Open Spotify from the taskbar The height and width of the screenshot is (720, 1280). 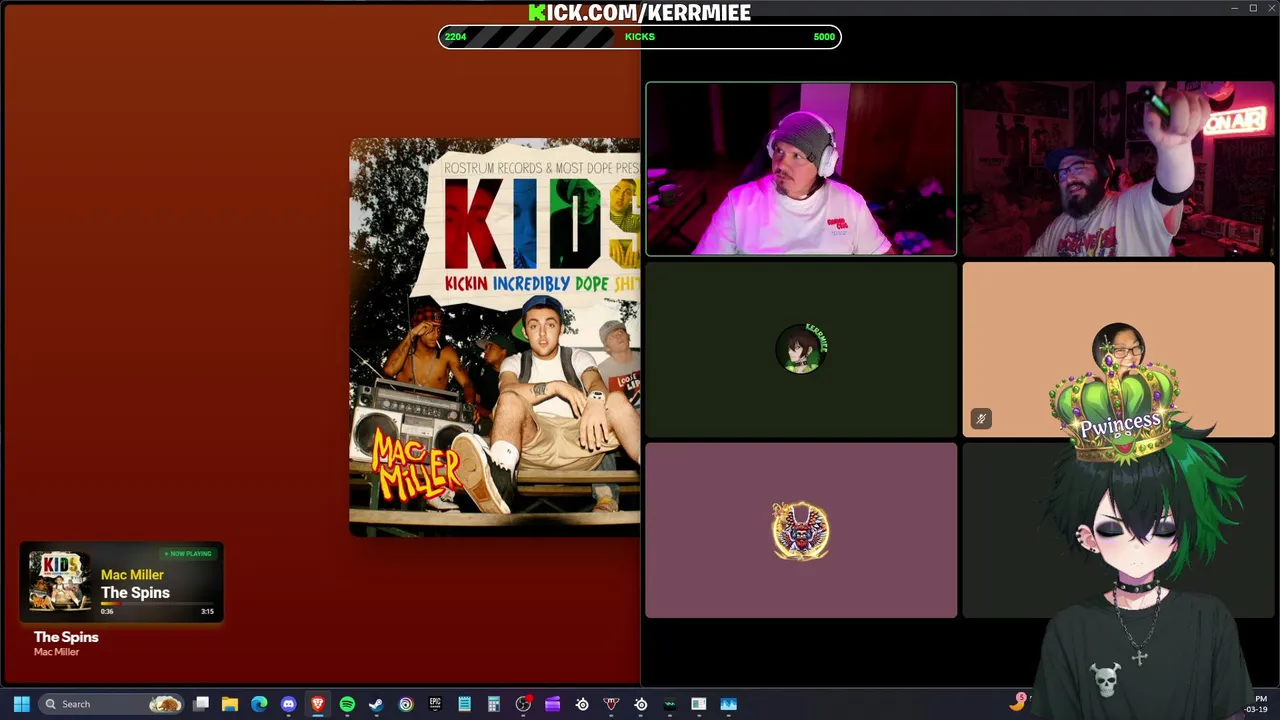(x=347, y=704)
